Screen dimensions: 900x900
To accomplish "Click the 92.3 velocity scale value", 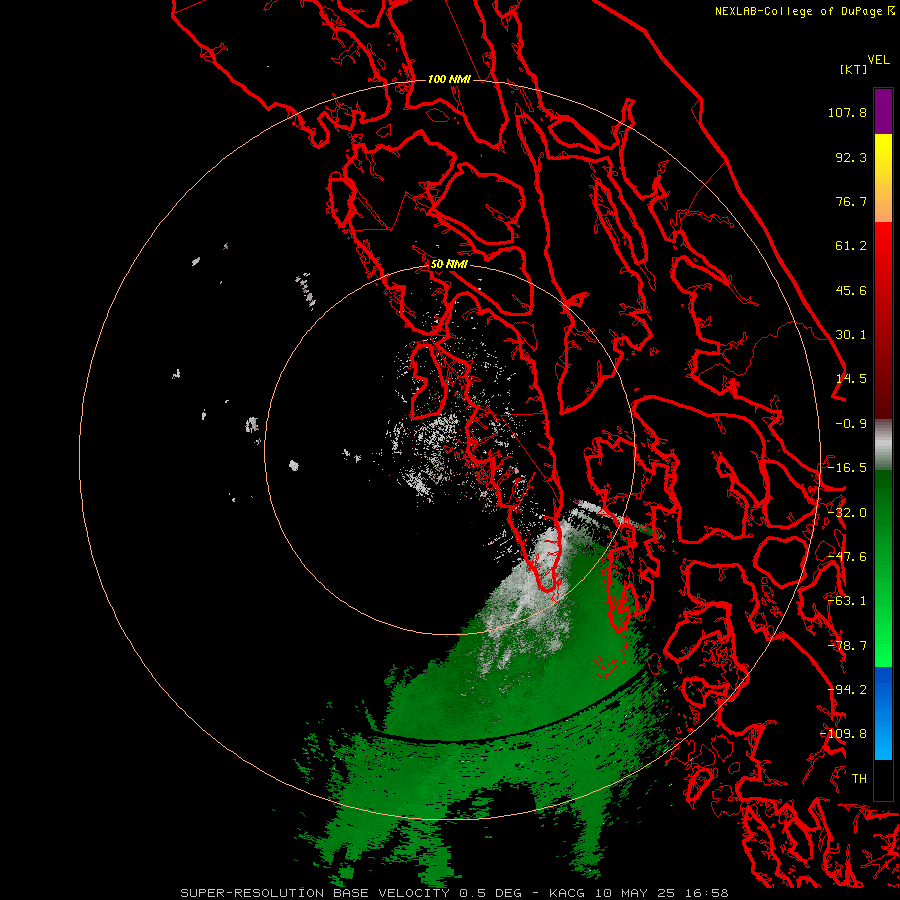I will (851, 157).
